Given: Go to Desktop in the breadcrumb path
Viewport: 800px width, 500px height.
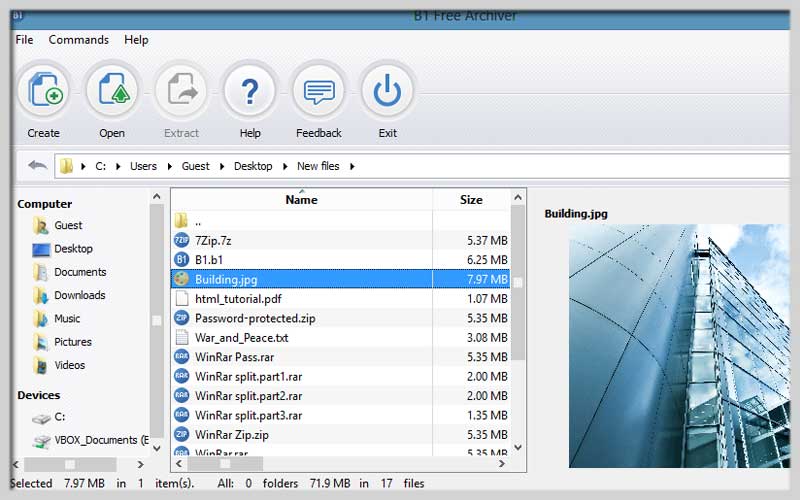Looking at the screenshot, I should click(x=253, y=166).
